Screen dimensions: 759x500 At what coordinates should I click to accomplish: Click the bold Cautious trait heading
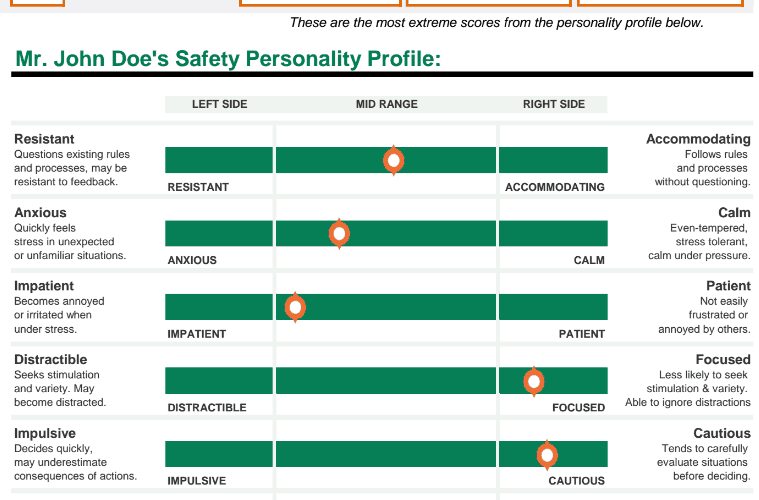721,433
